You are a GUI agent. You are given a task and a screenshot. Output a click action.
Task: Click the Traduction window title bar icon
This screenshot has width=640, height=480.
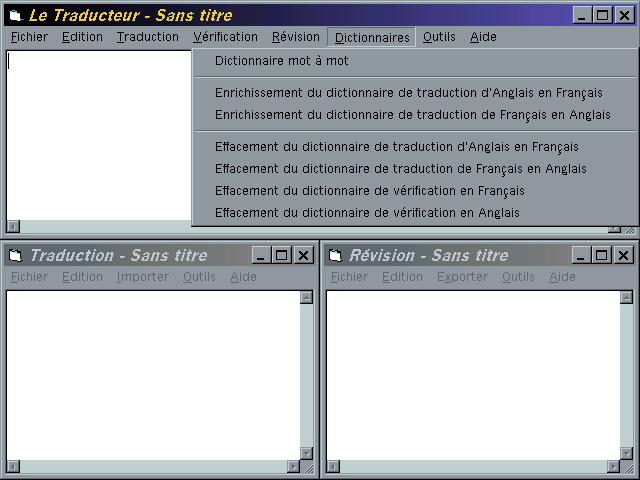coord(16,256)
